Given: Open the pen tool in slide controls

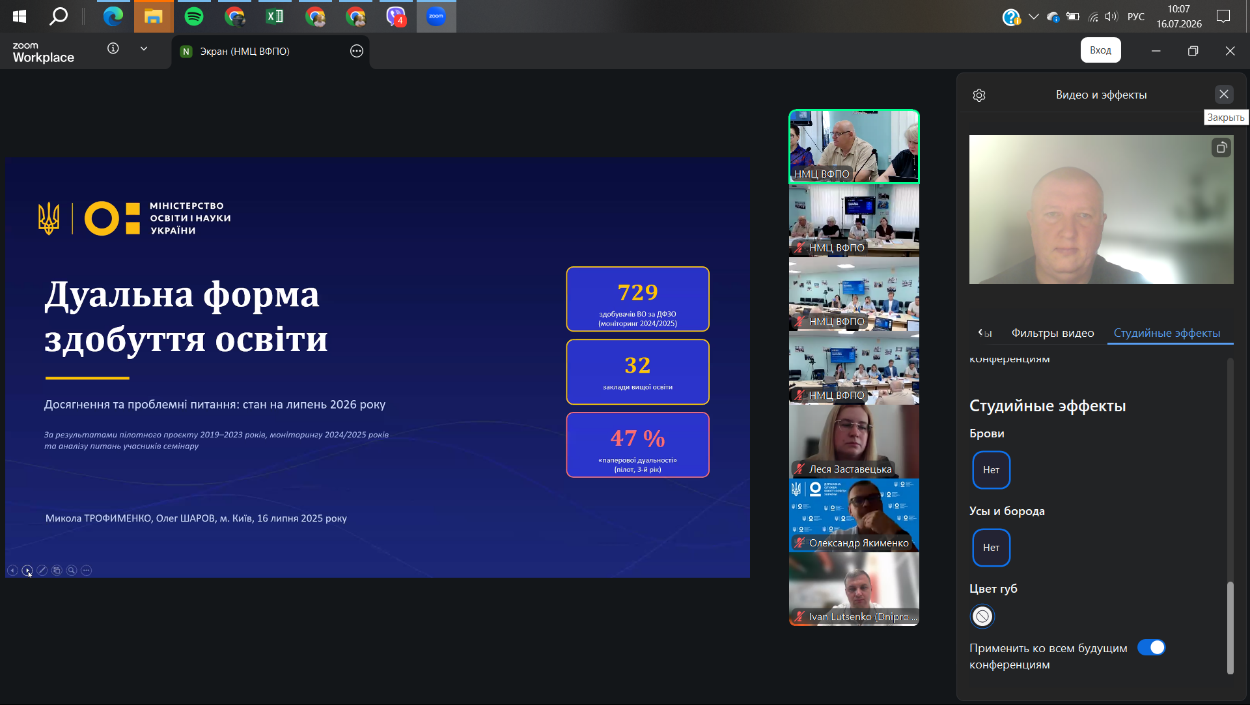Looking at the screenshot, I should coord(42,570).
